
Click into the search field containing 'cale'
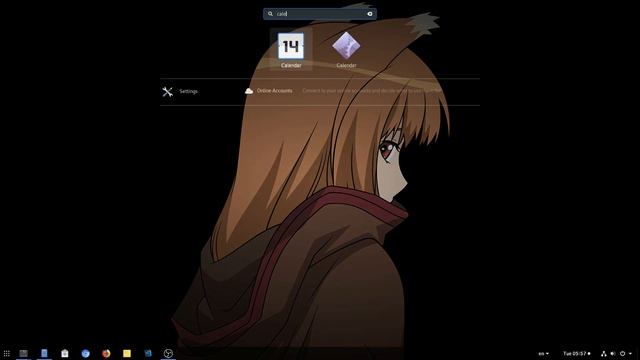pos(320,14)
